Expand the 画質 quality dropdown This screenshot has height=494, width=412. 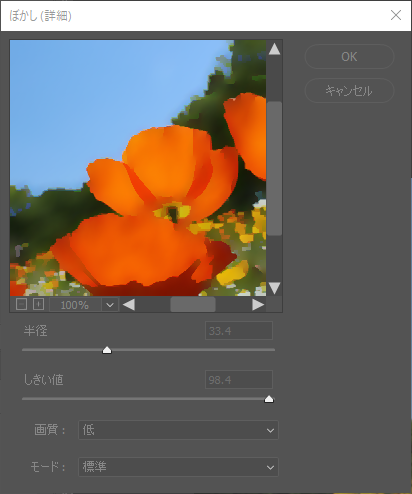click(178, 430)
